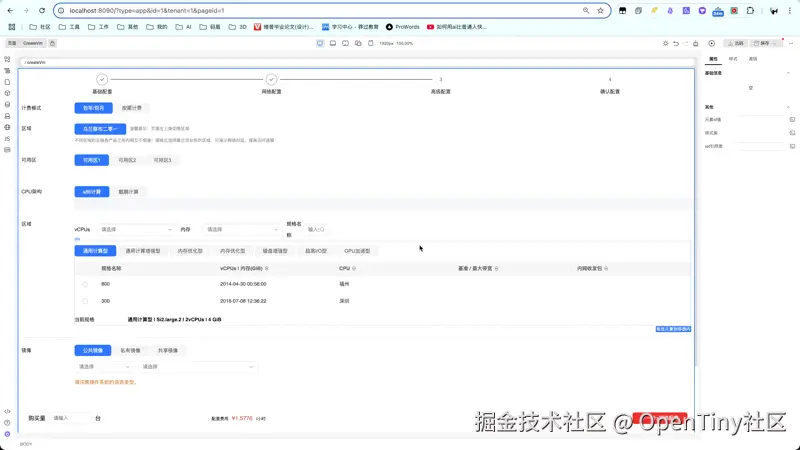This screenshot has width=800, height=450.
Task: Select radio button for row 300
Action: (85, 301)
